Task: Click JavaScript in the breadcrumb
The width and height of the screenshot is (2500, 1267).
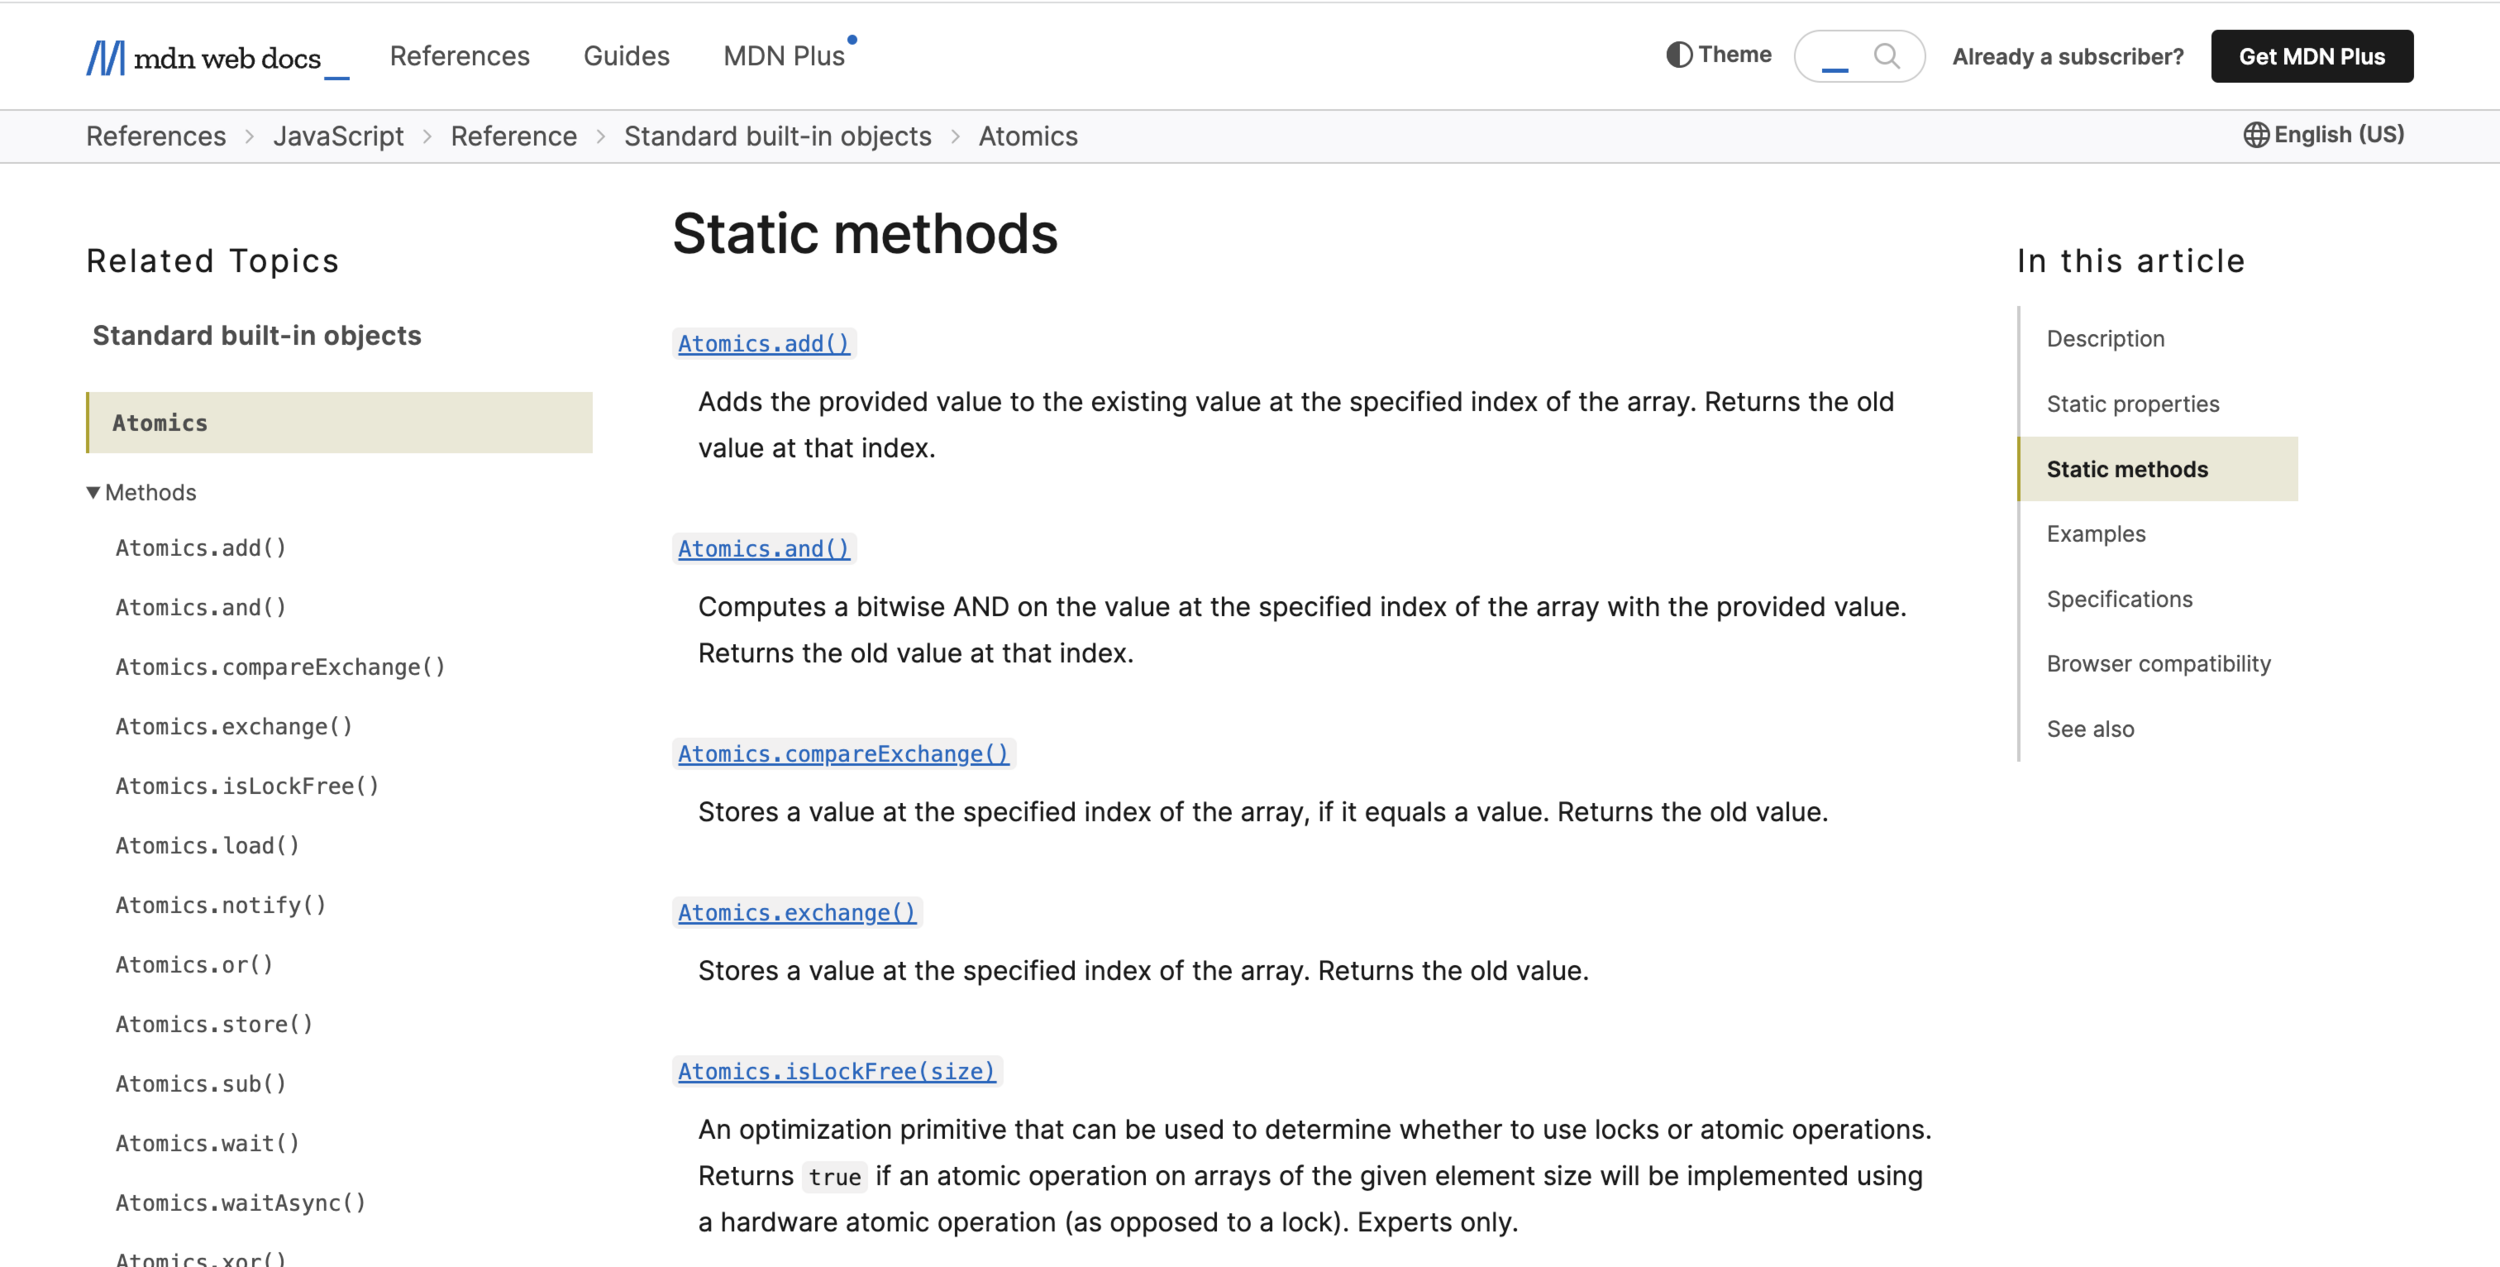Action: click(x=338, y=136)
